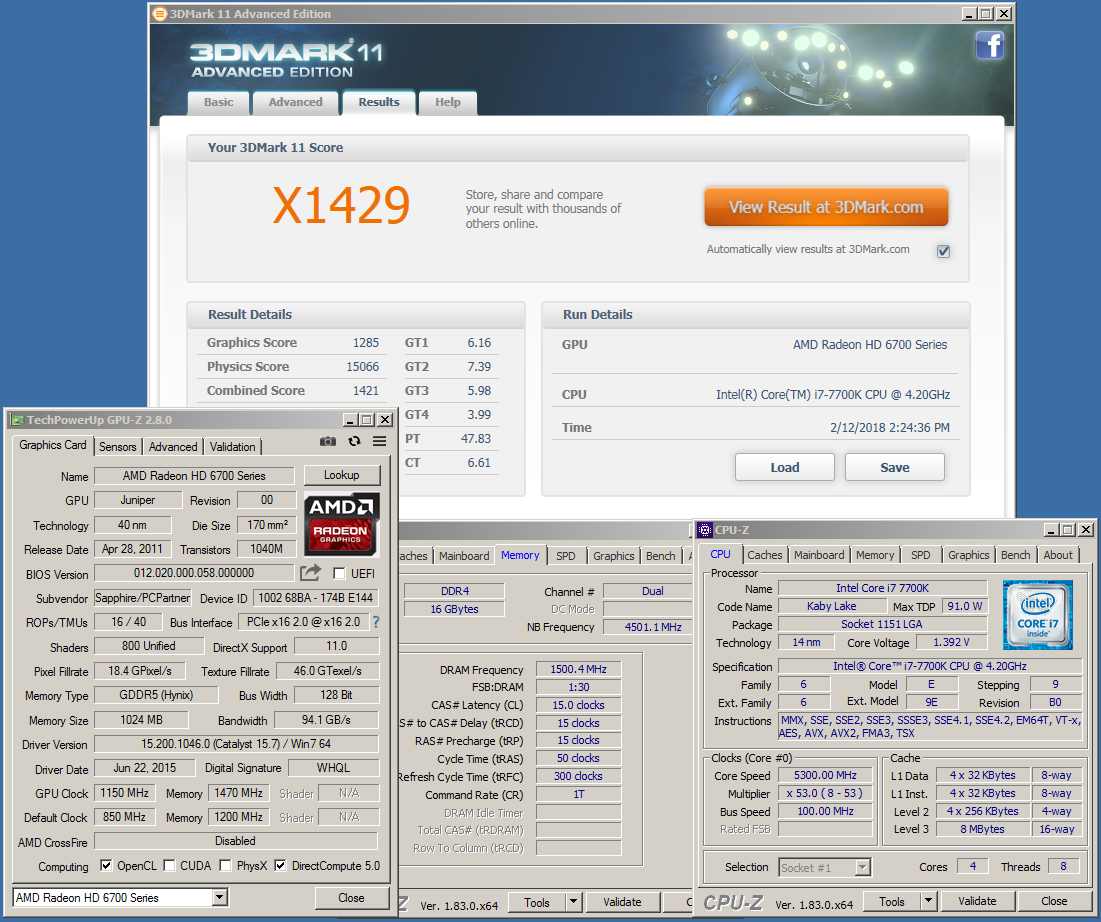Toggle the DirectCompute 5.0 checkbox
The image size is (1101, 922).
(x=280, y=865)
